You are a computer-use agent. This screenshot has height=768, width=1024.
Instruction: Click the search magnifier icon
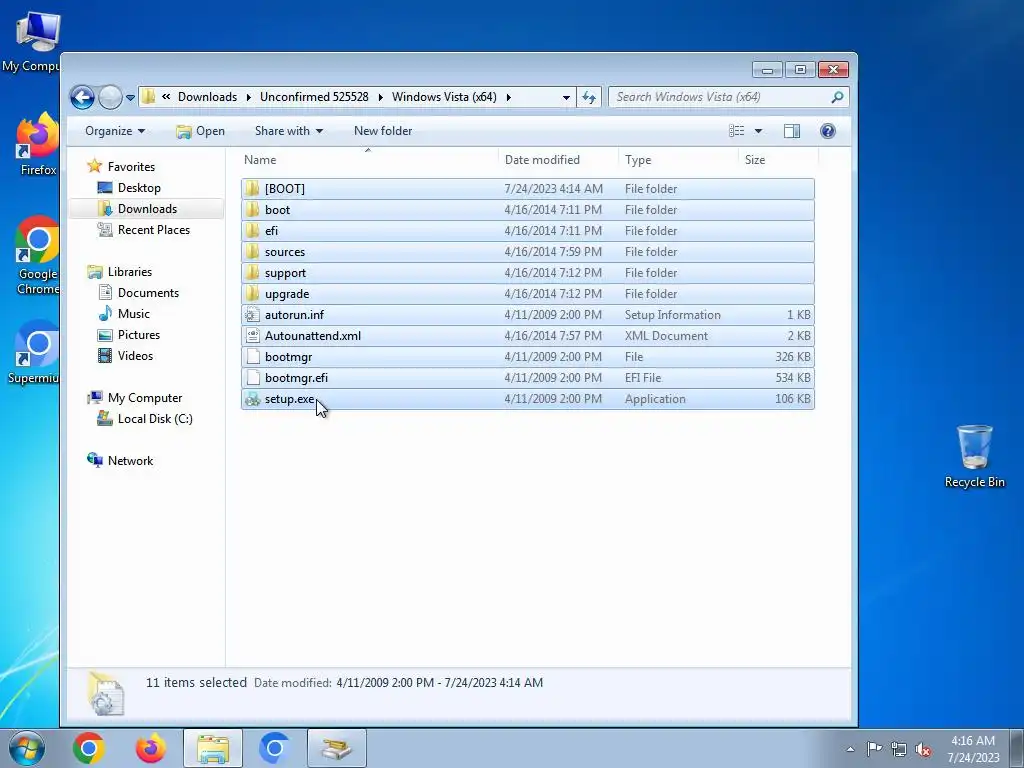pyautogui.click(x=837, y=97)
